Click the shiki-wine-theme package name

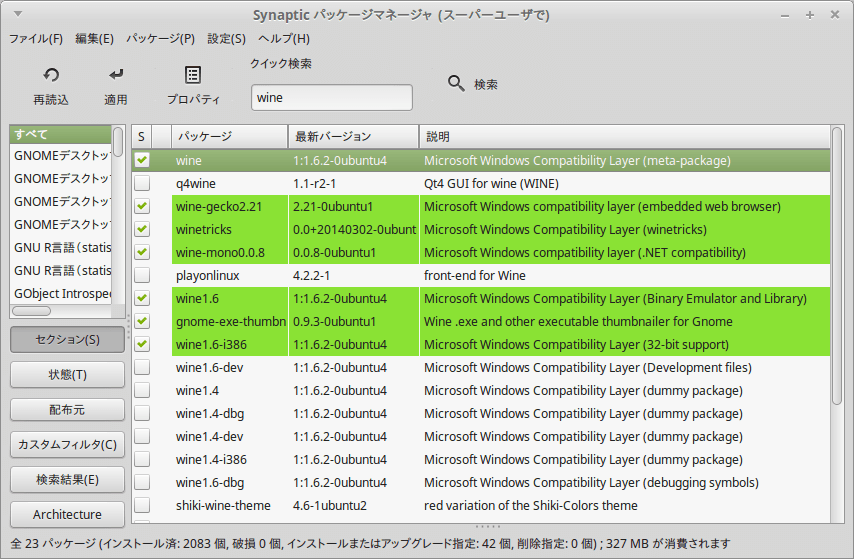coord(223,505)
